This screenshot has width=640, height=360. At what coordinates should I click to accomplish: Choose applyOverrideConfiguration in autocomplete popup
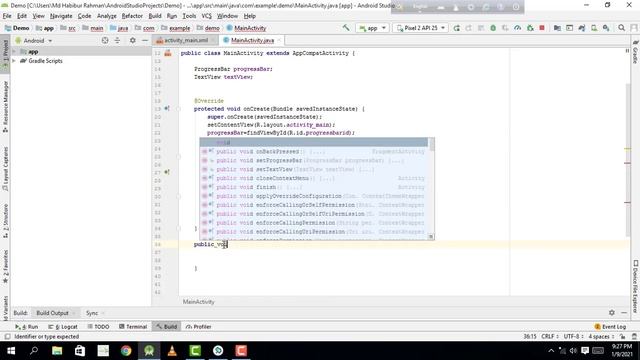tap(313, 196)
